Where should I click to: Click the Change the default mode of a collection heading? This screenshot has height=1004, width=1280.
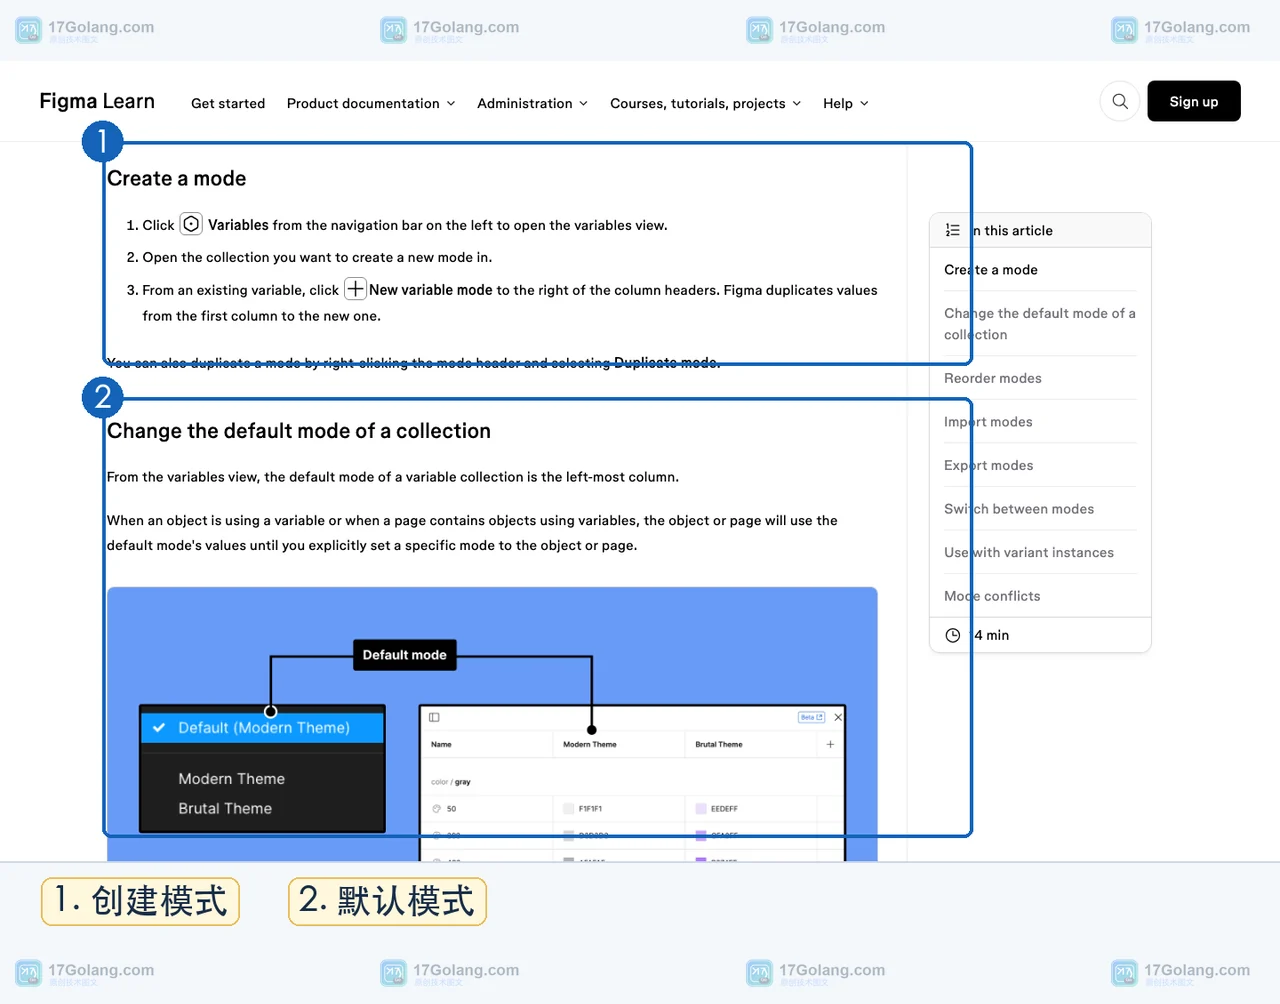tap(299, 431)
